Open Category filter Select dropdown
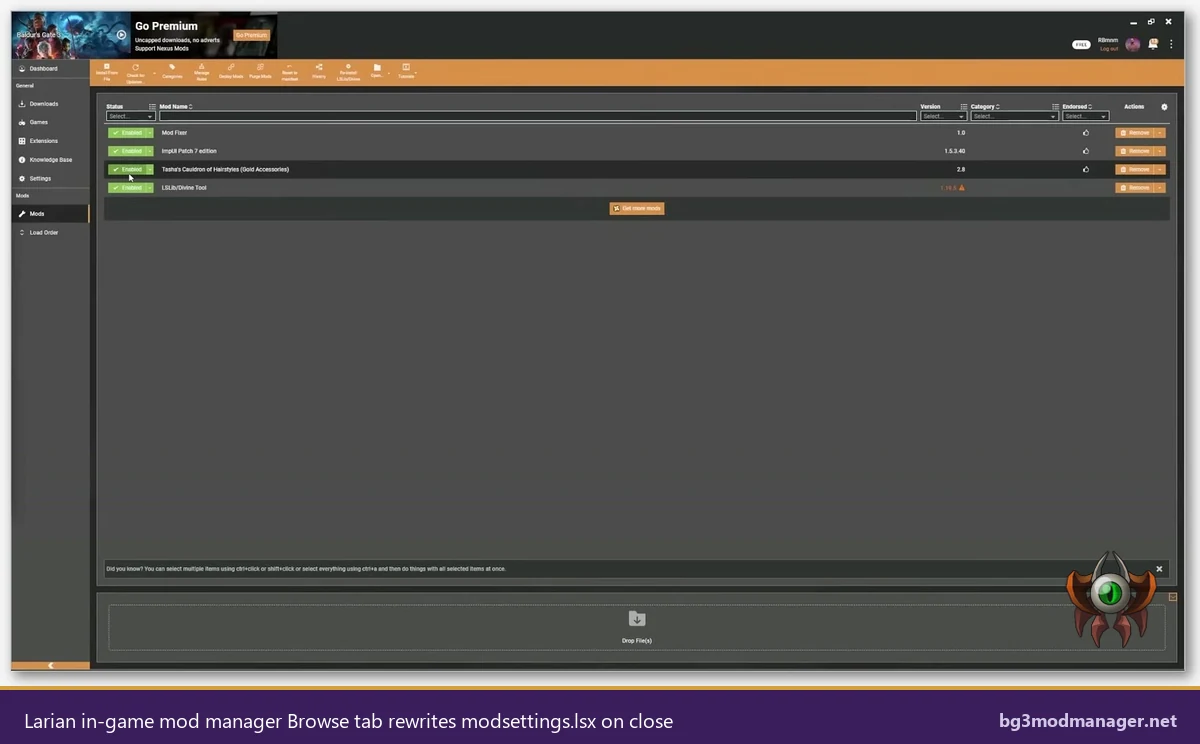 click(x=1014, y=116)
